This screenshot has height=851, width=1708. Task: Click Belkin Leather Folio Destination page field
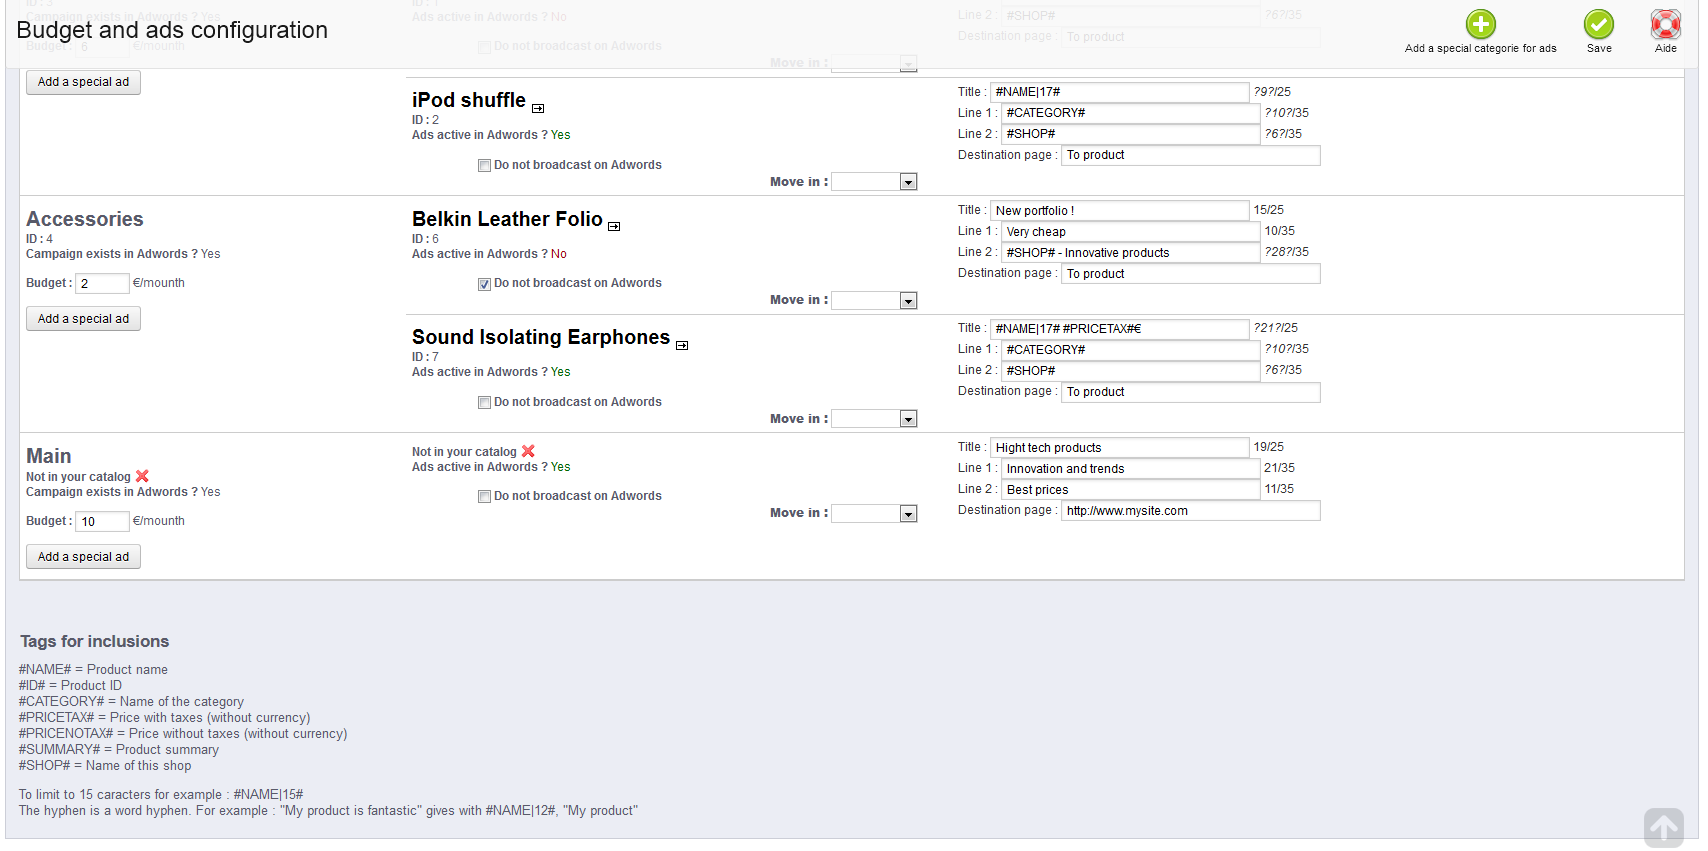(x=1190, y=274)
